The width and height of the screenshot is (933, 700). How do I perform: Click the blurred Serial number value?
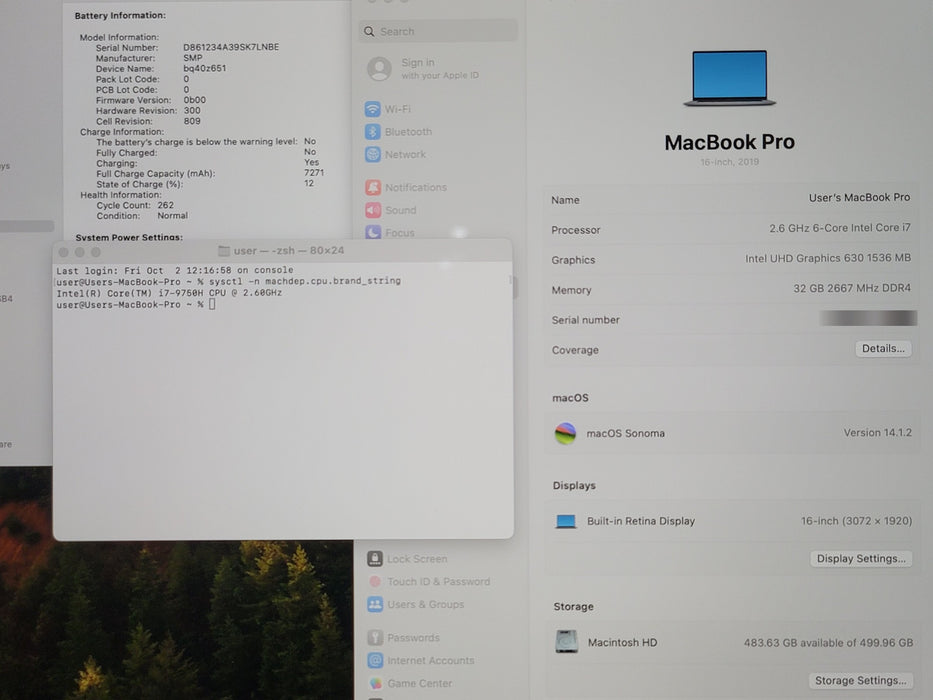[868, 318]
